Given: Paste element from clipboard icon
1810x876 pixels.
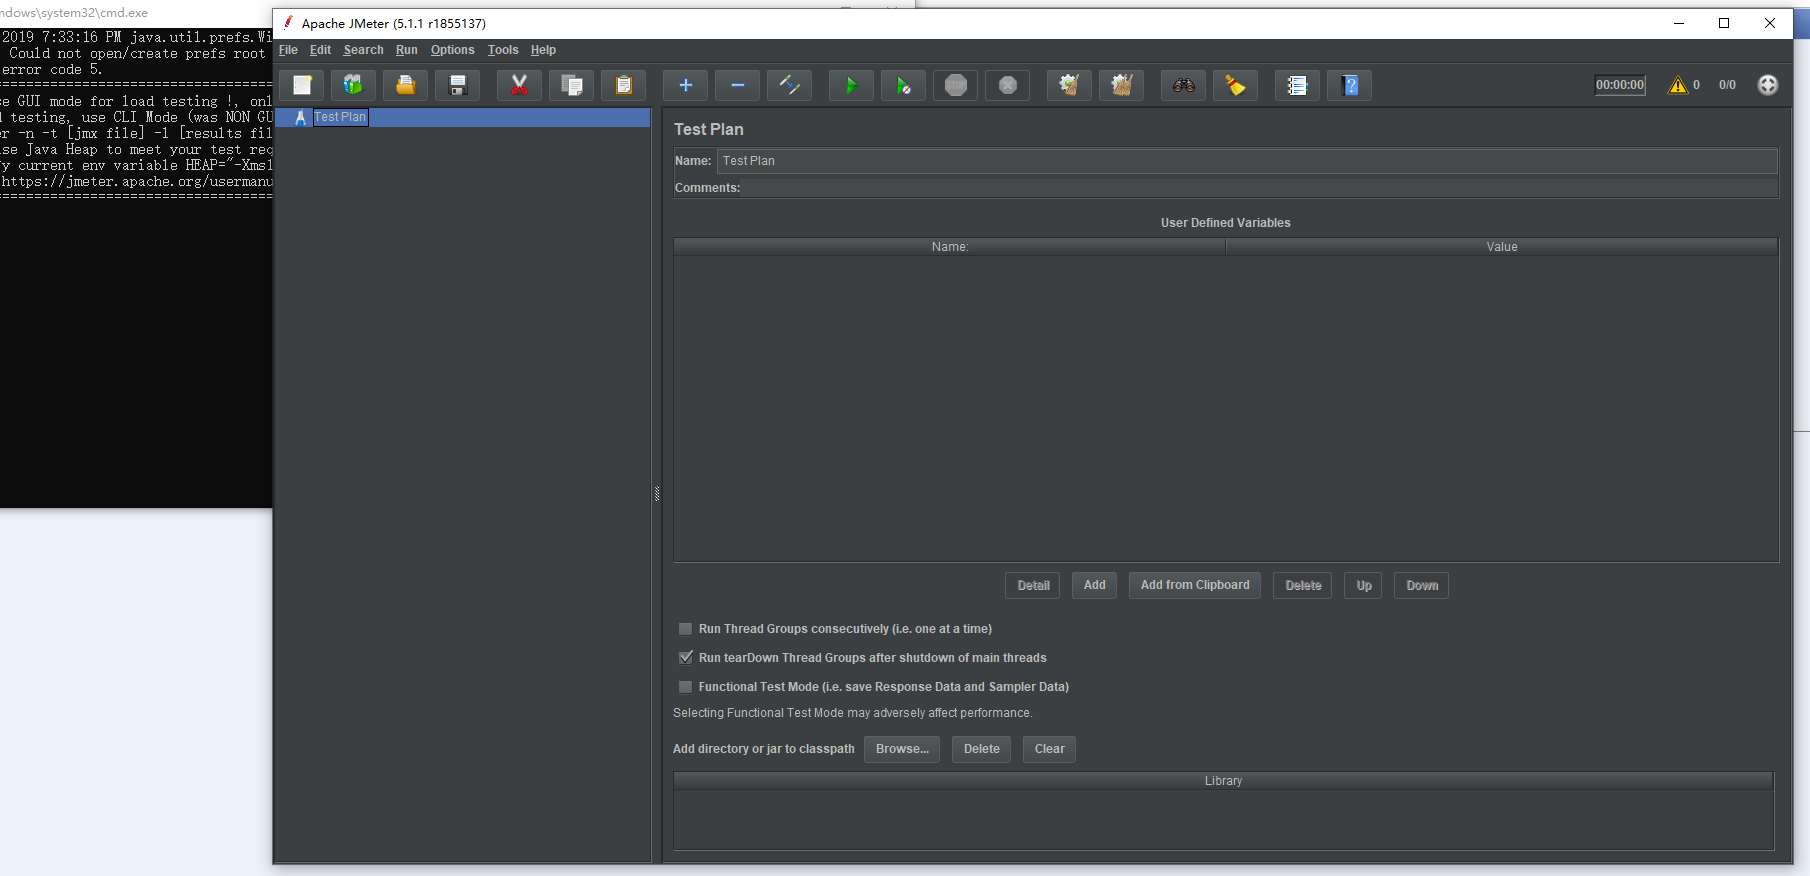Looking at the screenshot, I should tap(624, 85).
